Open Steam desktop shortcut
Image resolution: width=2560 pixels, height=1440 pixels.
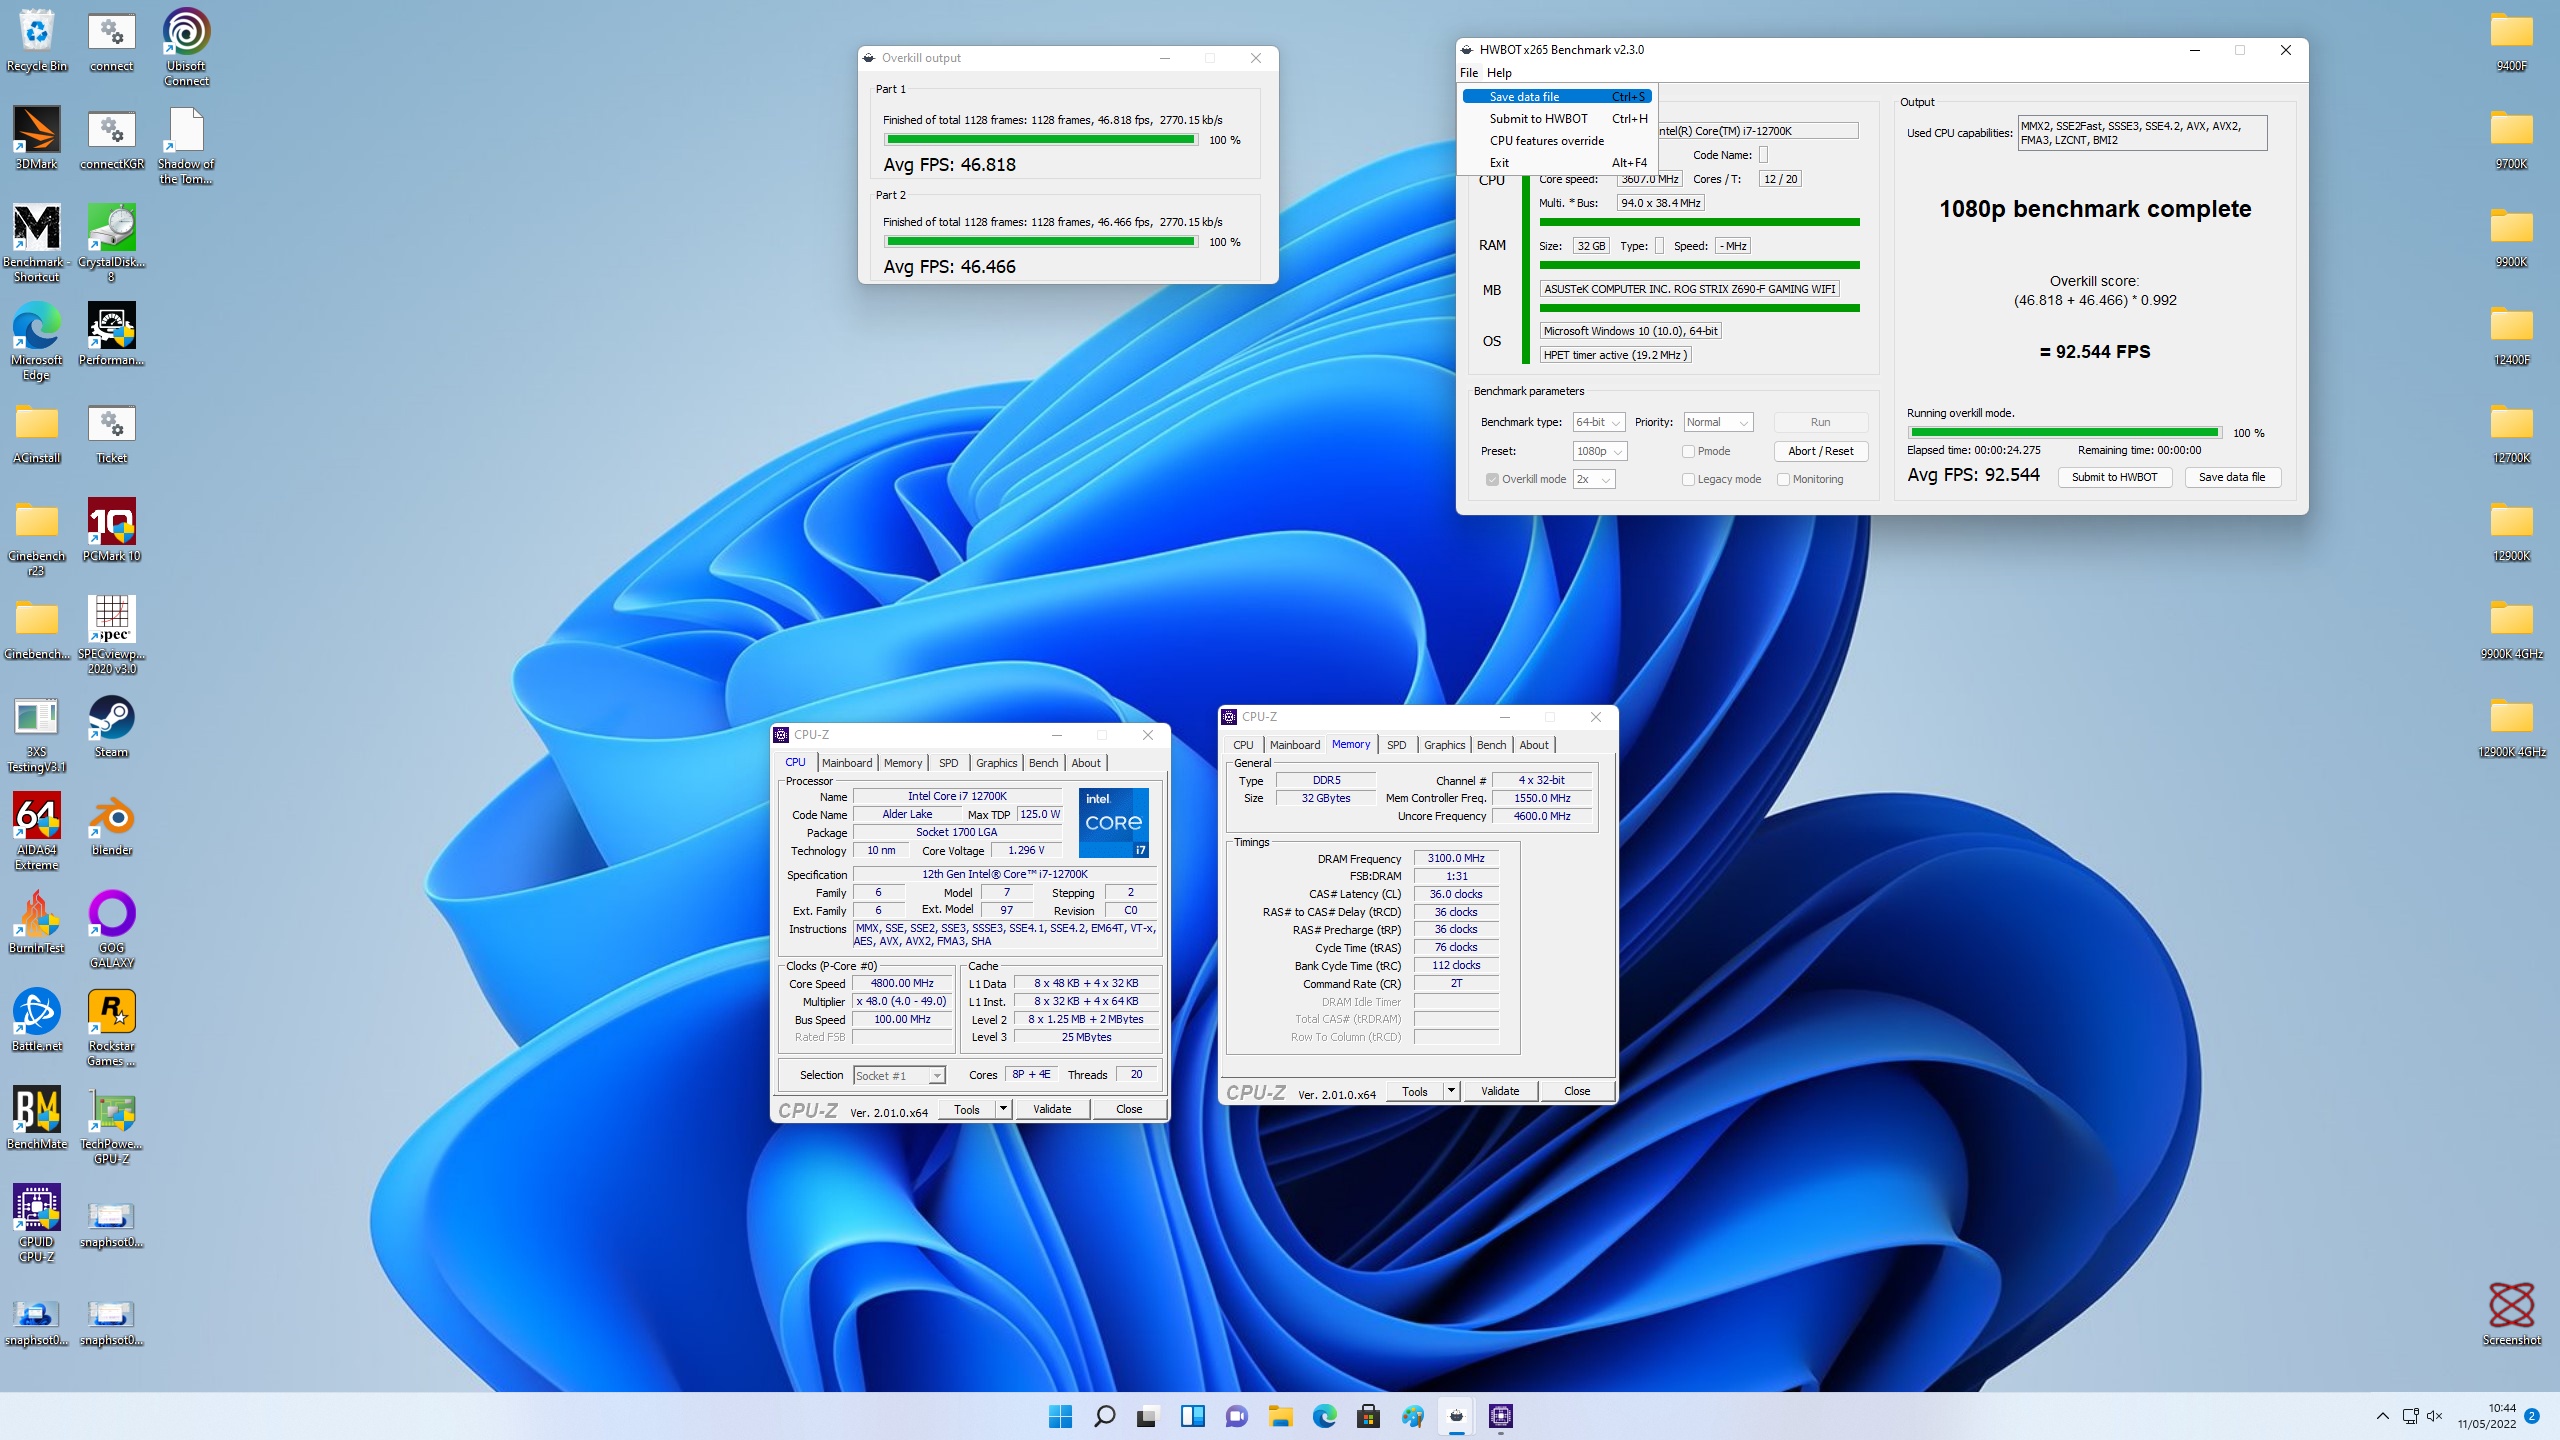tap(112, 727)
